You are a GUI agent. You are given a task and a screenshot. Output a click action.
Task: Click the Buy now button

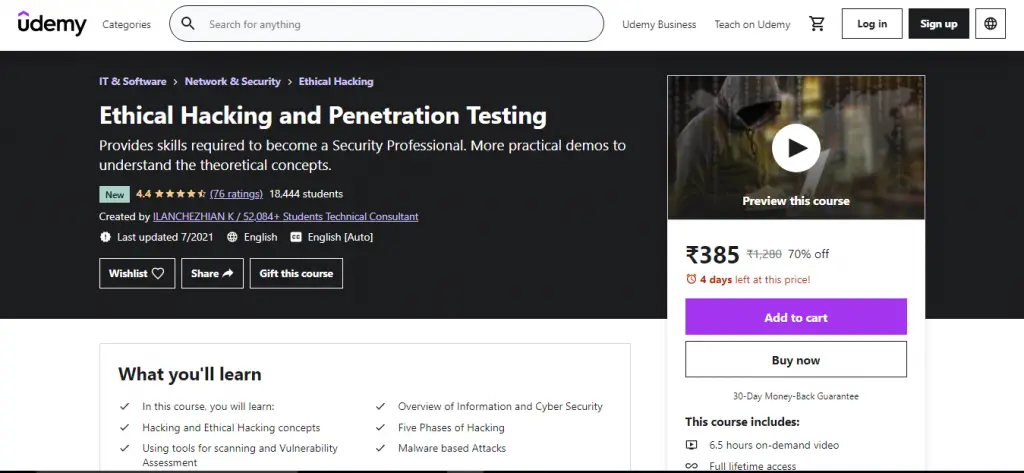click(796, 360)
